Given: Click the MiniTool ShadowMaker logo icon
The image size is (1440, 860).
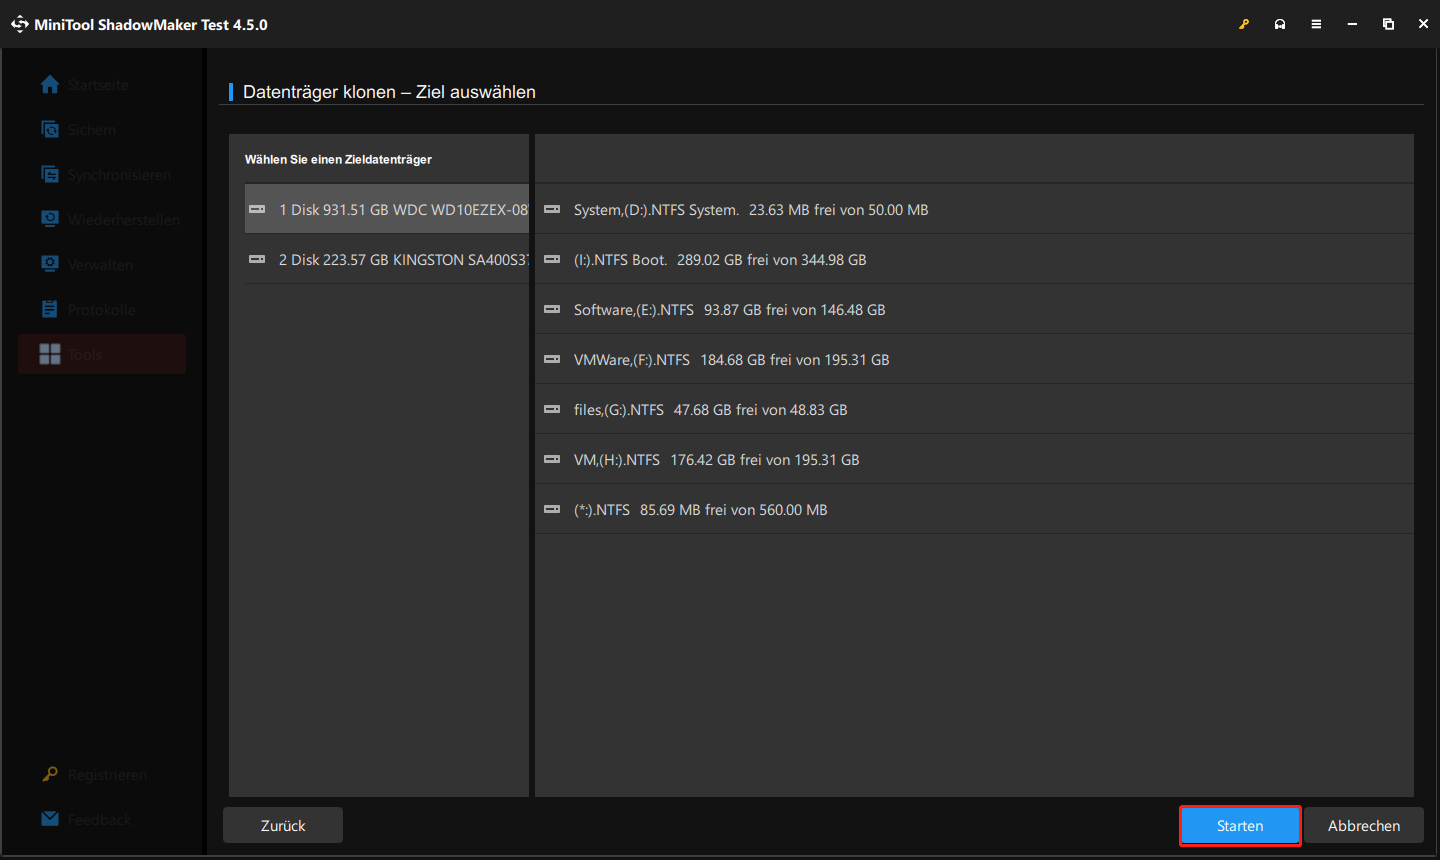Looking at the screenshot, I should (x=20, y=24).
